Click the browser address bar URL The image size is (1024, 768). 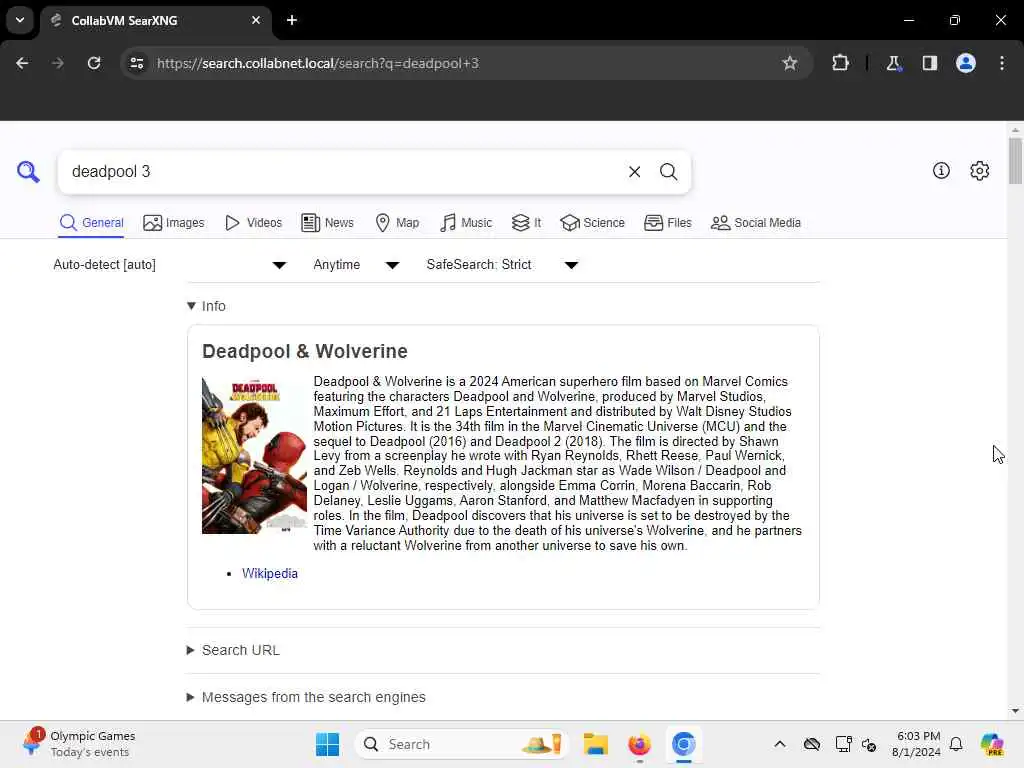click(318, 63)
